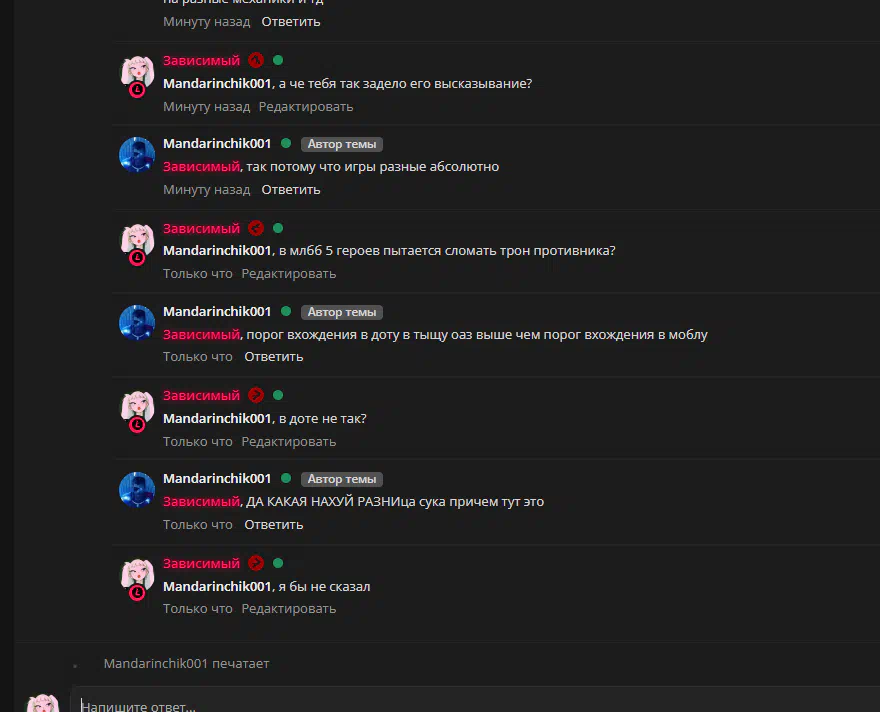Viewport: 880px width, 712px height.
Task: Click Редактировать under "я бы не сказал" comment
Action: (288, 609)
